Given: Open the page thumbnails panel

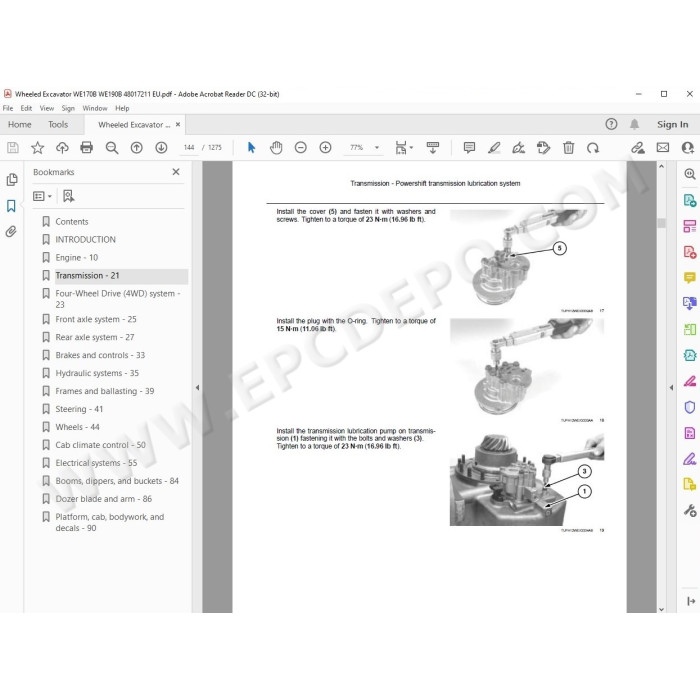Looking at the screenshot, I should [12, 179].
